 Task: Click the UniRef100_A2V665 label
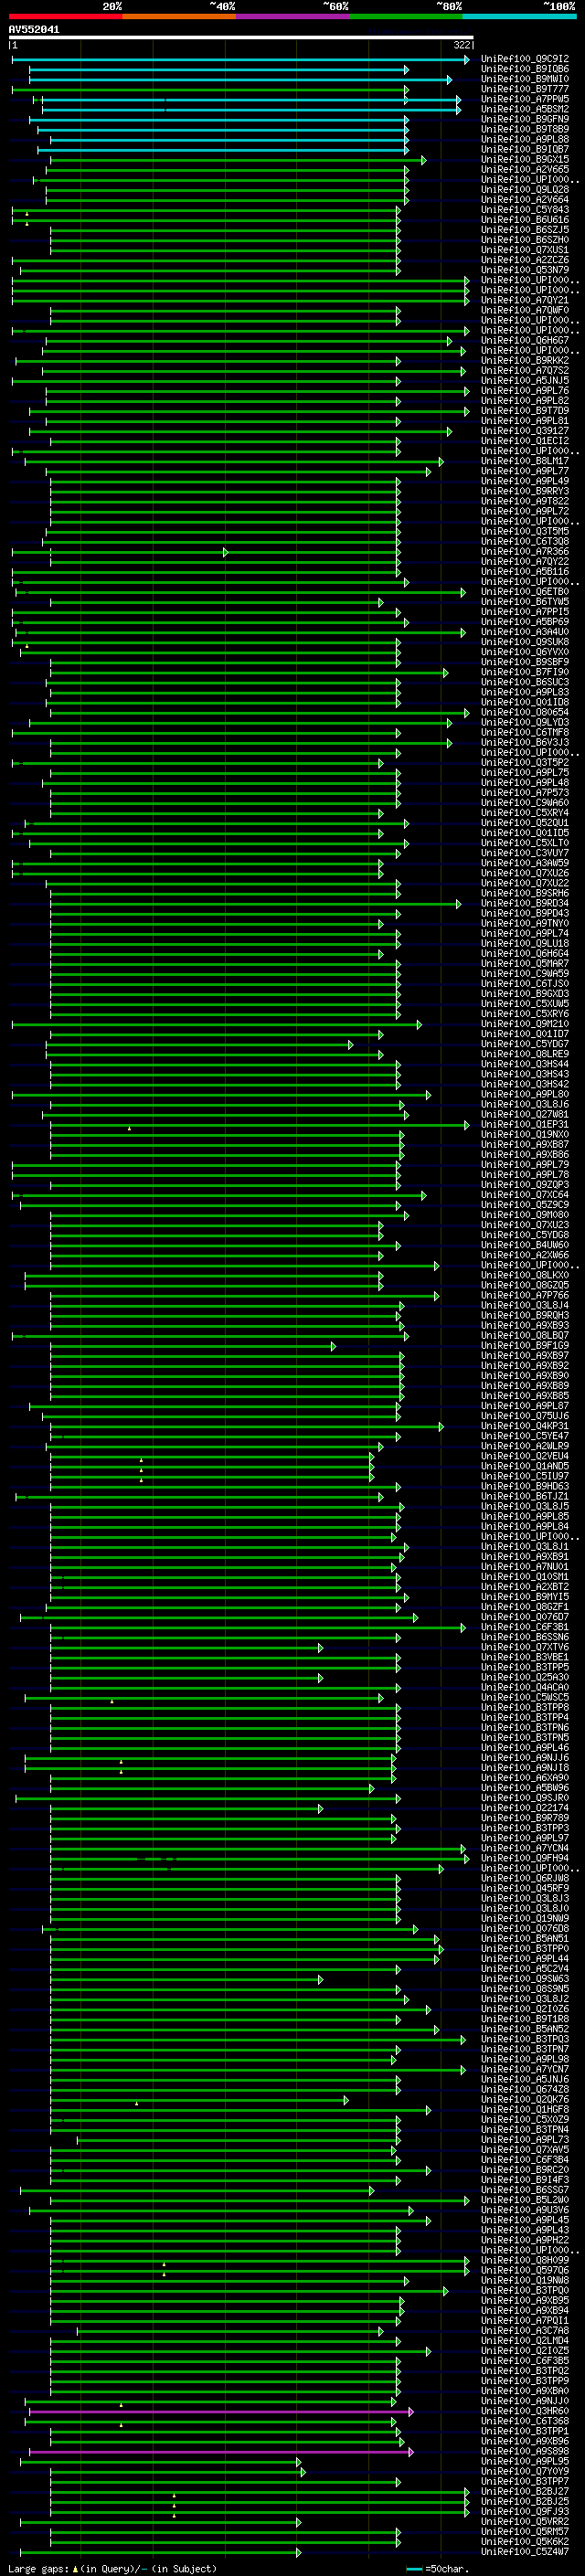coord(525,169)
